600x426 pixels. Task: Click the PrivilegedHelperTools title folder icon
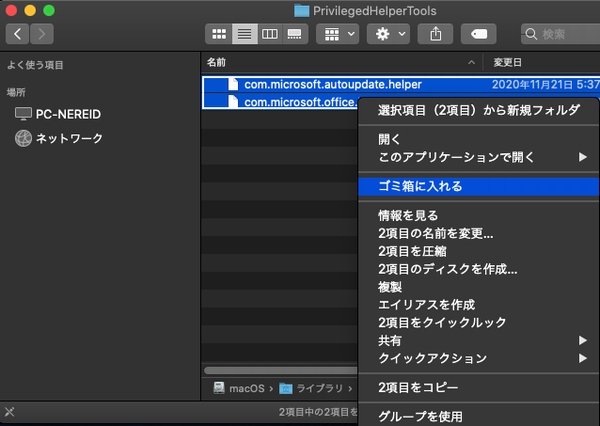click(x=302, y=11)
